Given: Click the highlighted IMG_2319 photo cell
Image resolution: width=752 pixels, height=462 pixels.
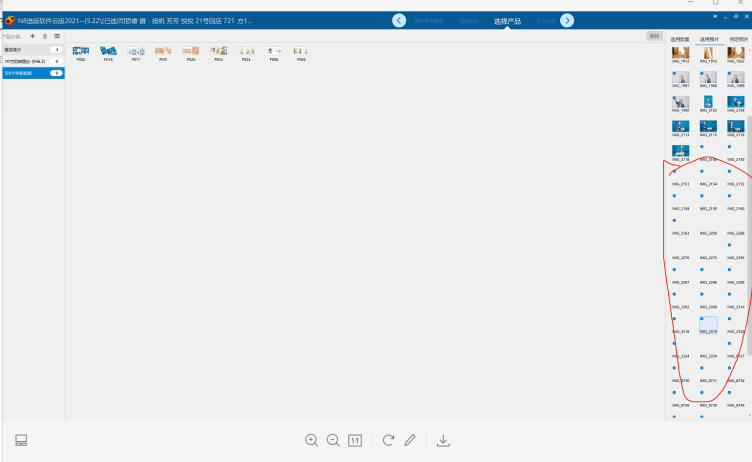Looking at the screenshot, I should [708, 325].
